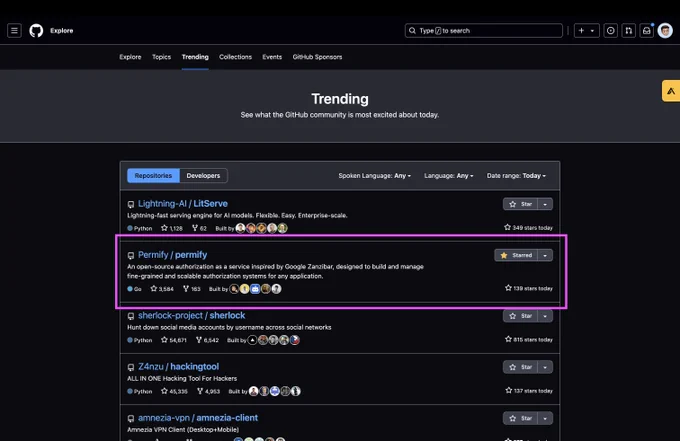Expand the star lists dropdown for LitServe
This screenshot has width=680, height=441.
pyautogui.click(x=545, y=204)
